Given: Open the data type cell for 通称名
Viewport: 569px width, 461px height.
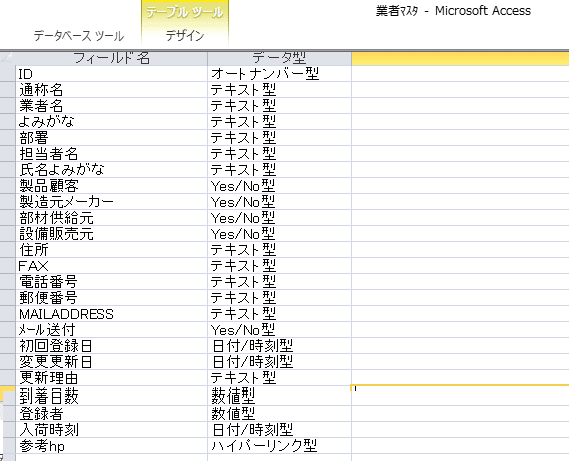Looking at the screenshot, I should pos(279,90).
